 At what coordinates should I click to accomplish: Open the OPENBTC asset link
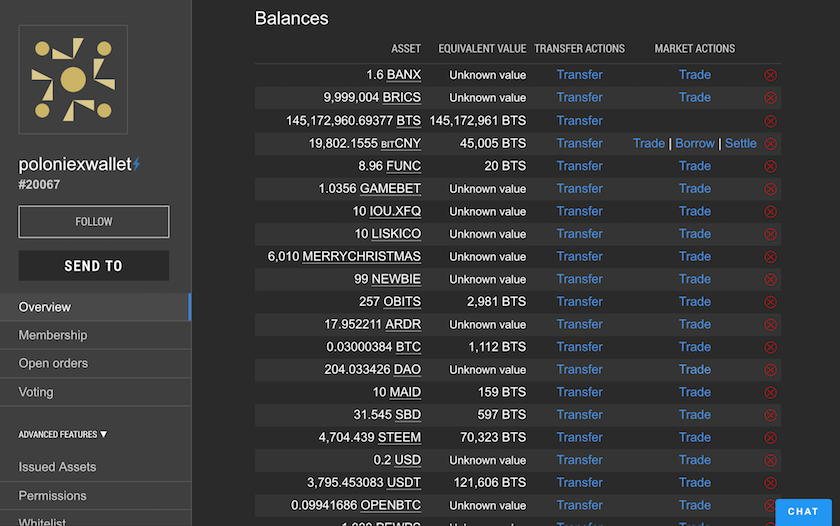pos(391,506)
